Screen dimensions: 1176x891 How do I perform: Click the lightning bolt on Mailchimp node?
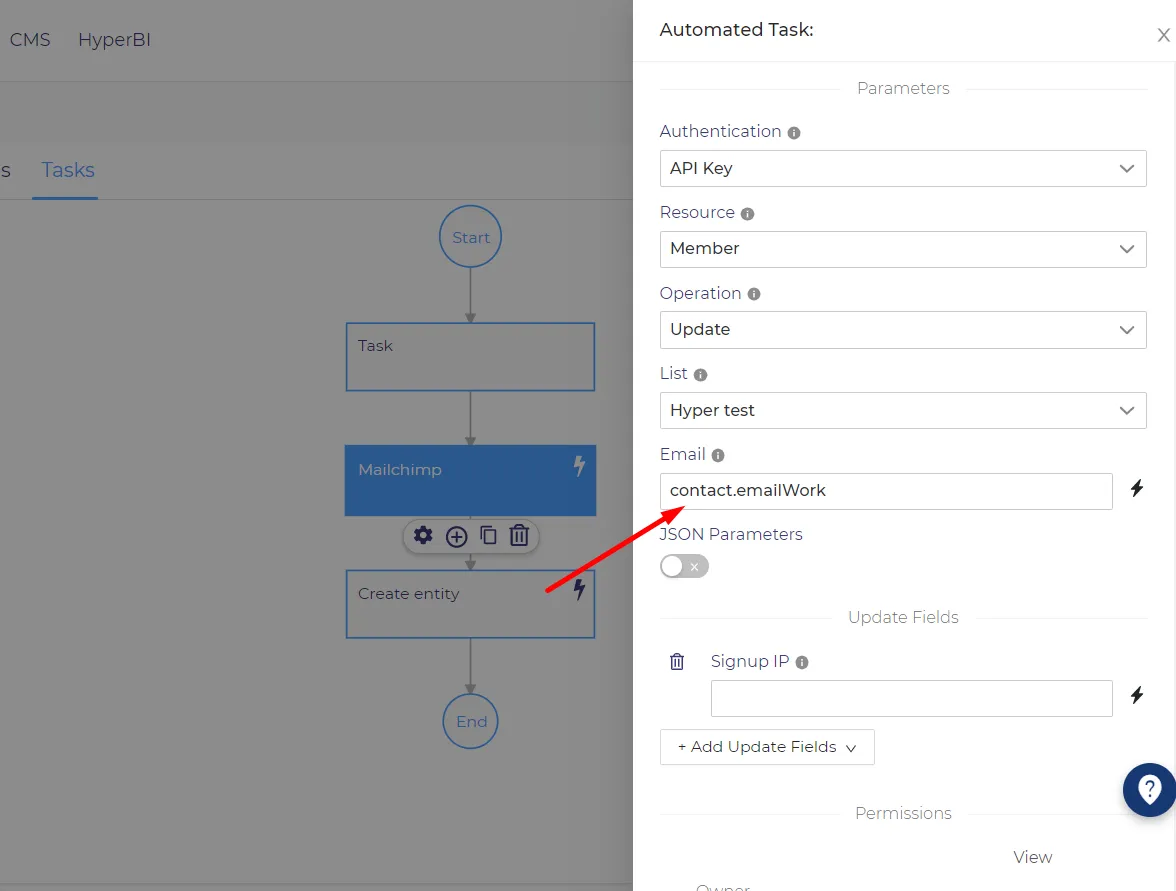pyautogui.click(x=579, y=466)
